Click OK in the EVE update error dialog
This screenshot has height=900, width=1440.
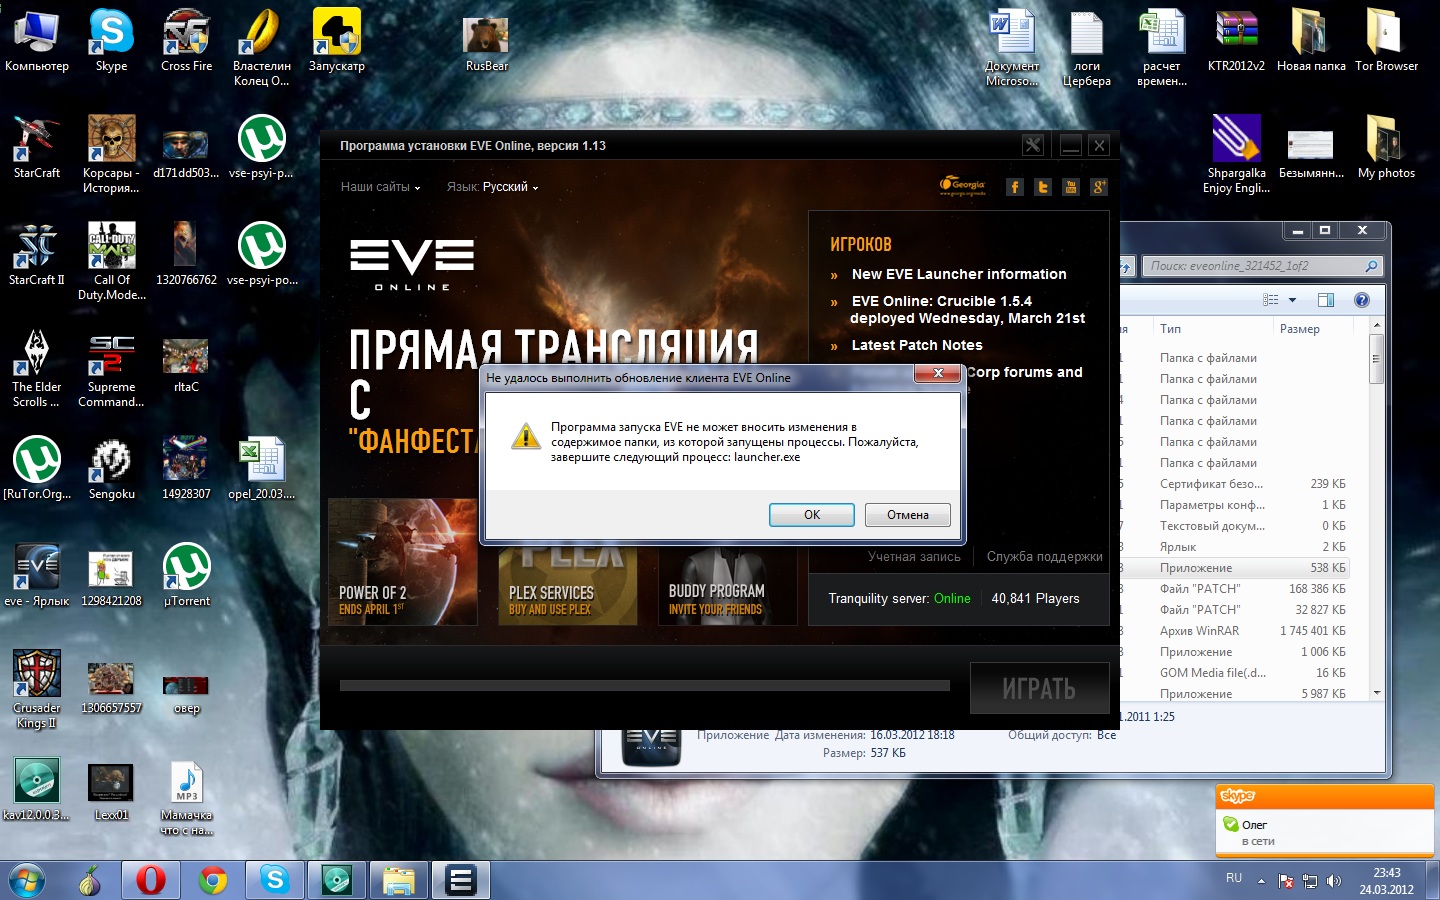(811, 515)
